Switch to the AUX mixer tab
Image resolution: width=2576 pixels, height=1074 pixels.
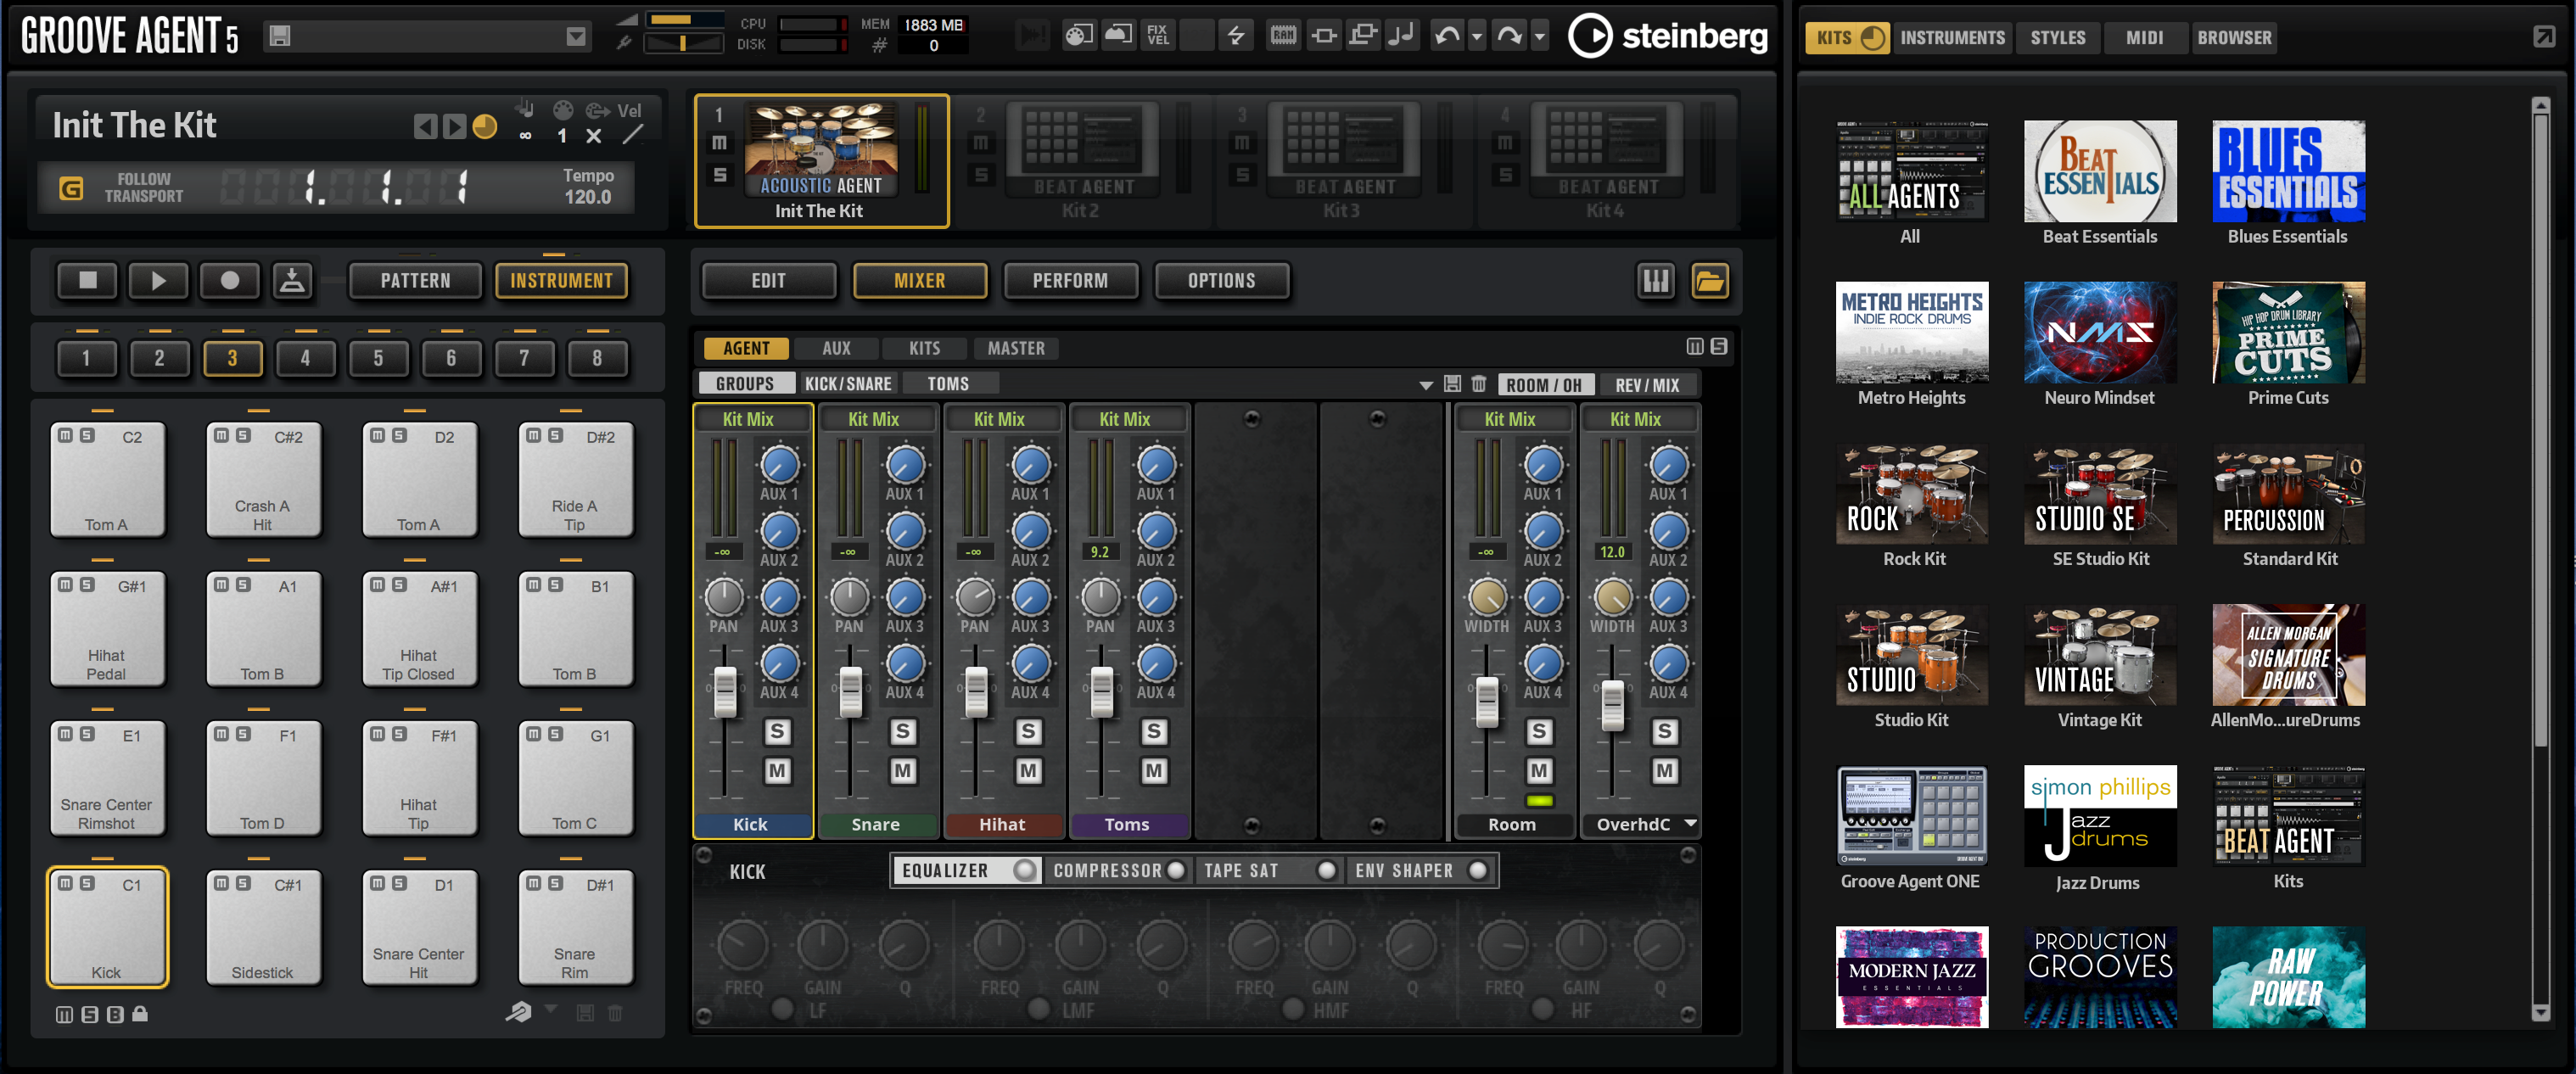[836, 348]
